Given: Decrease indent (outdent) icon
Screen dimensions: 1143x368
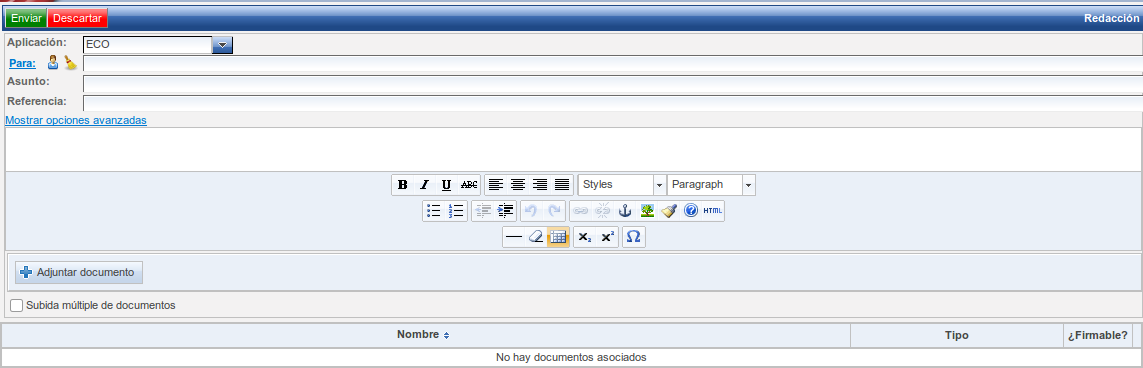Looking at the screenshot, I should click(483, 211).
